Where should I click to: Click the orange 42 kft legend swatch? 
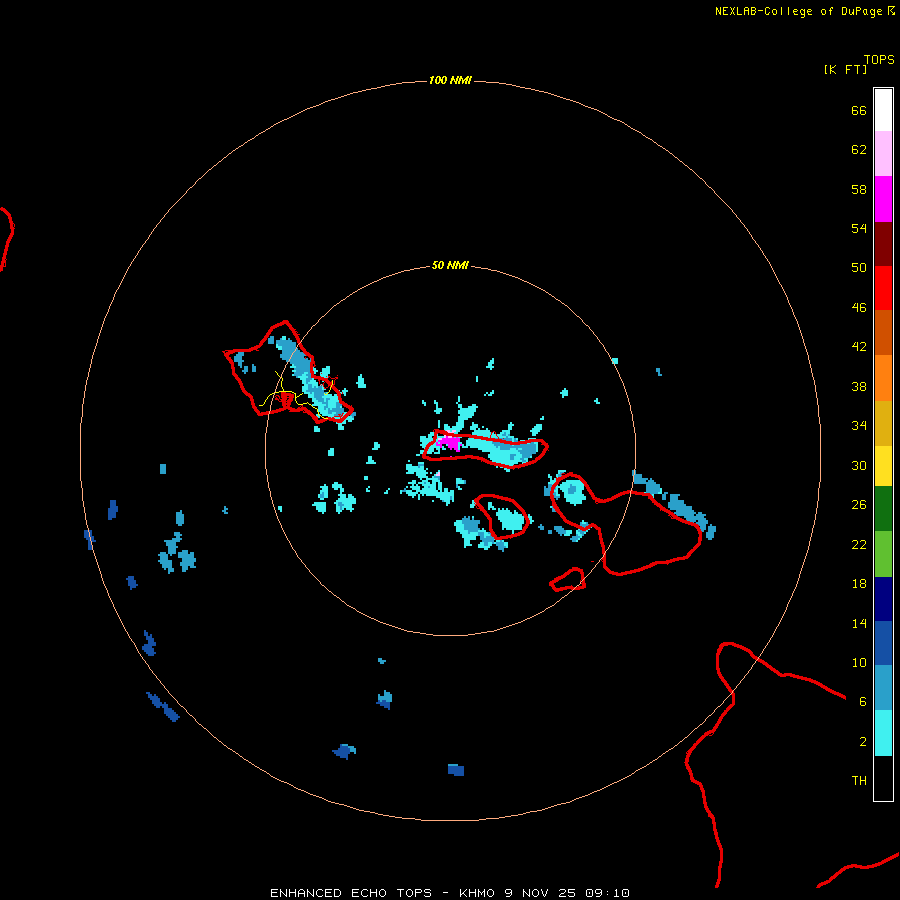[x=883, y=378]
